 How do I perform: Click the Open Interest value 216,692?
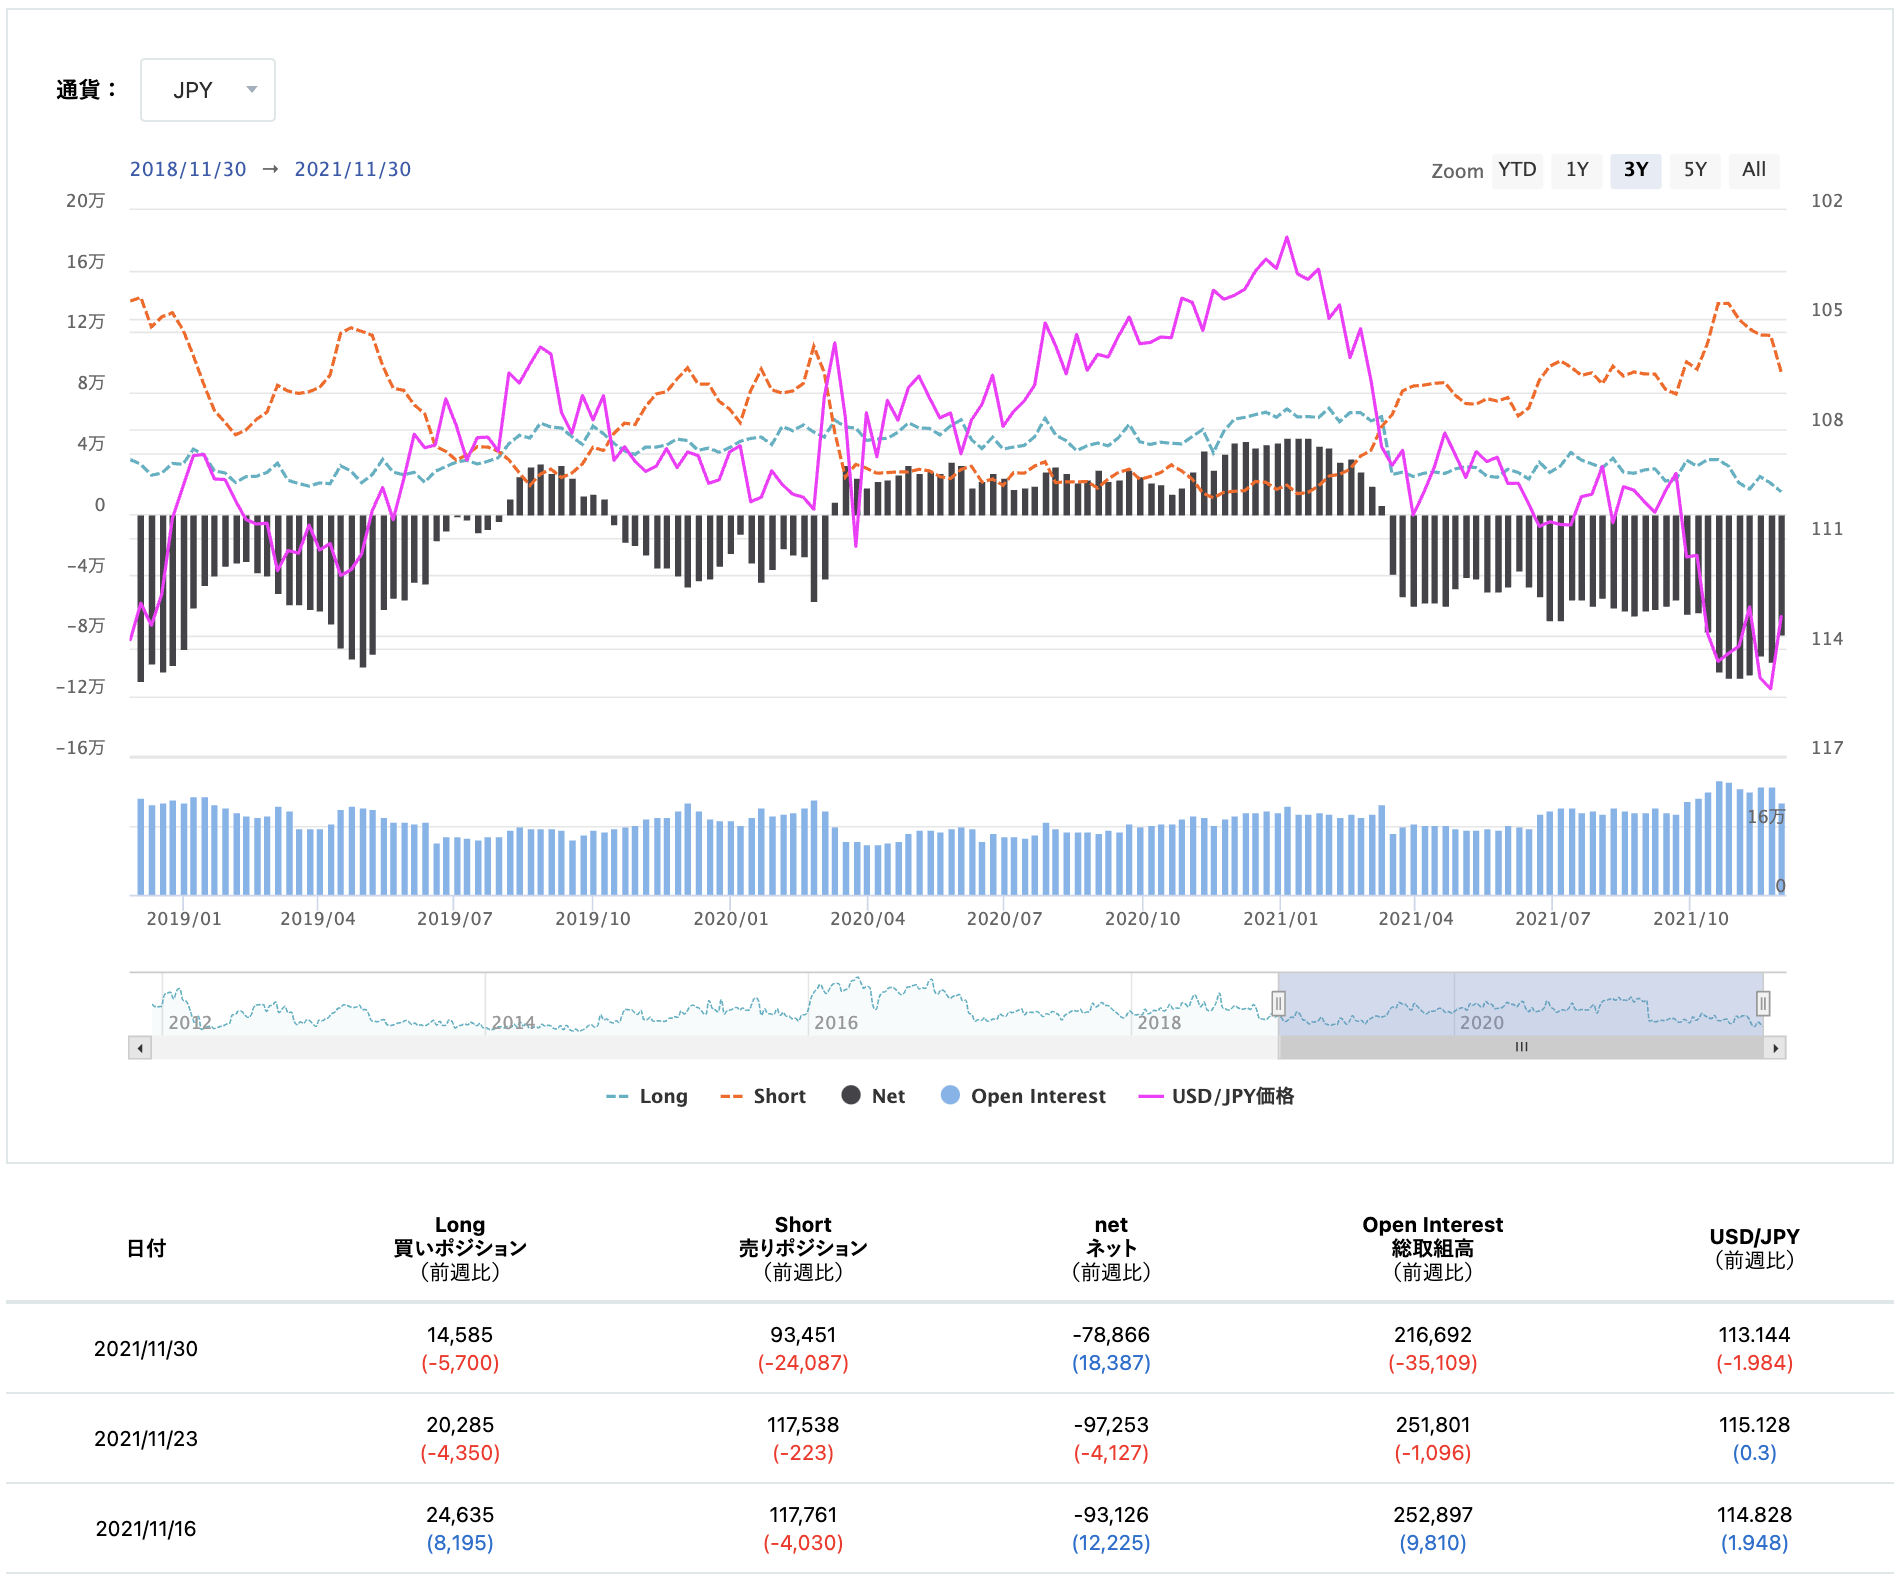click(1433, 1335)
